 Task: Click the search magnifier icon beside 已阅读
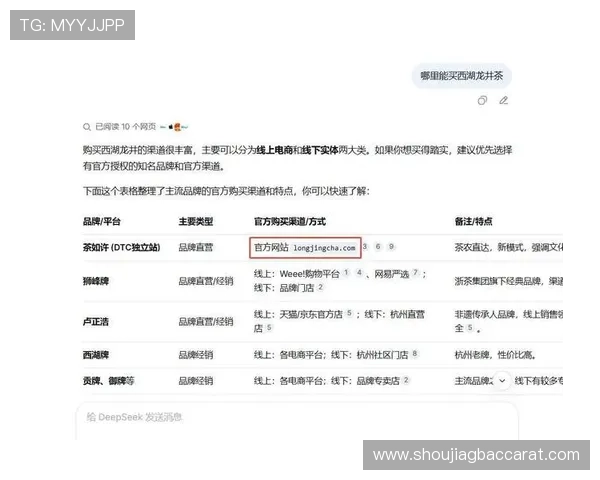[x=87, y=127]
